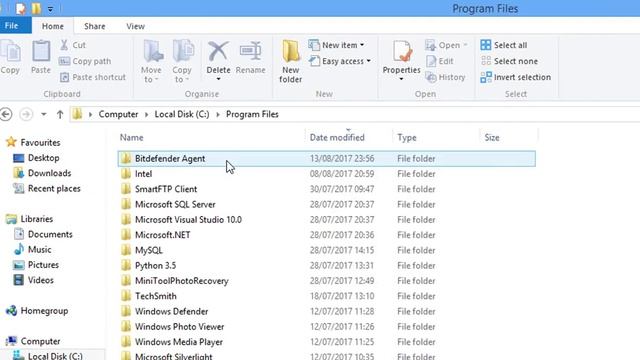
Task: Click the History command
Action: [445, 77]
